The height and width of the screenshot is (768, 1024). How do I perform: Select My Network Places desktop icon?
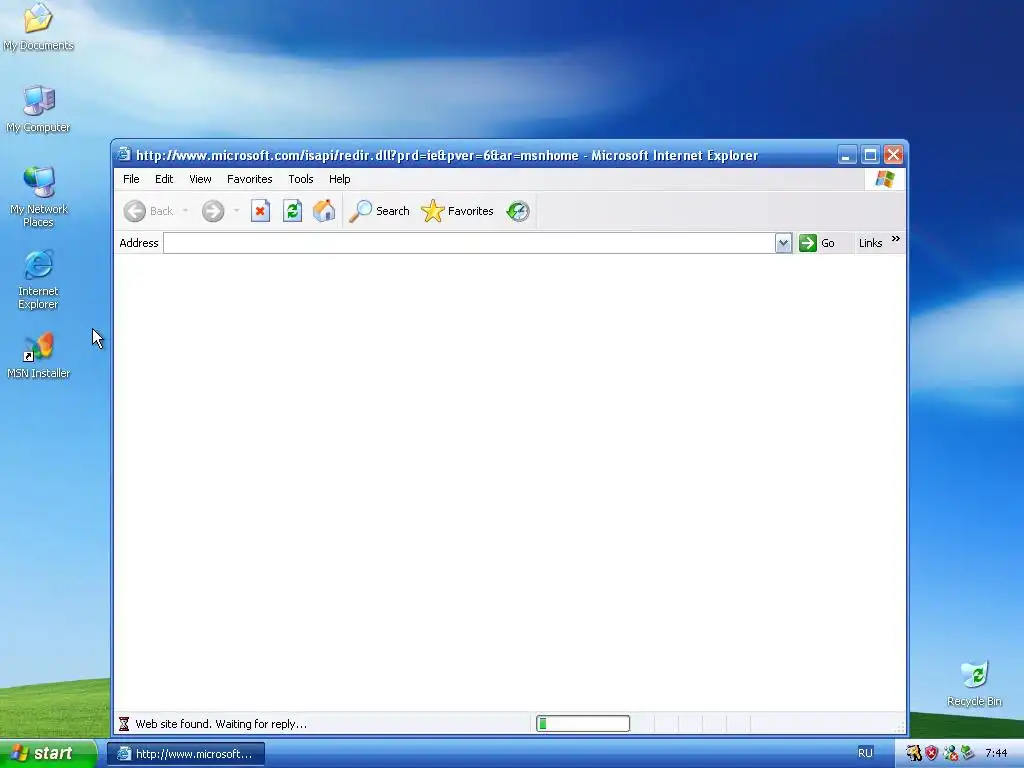39,197
